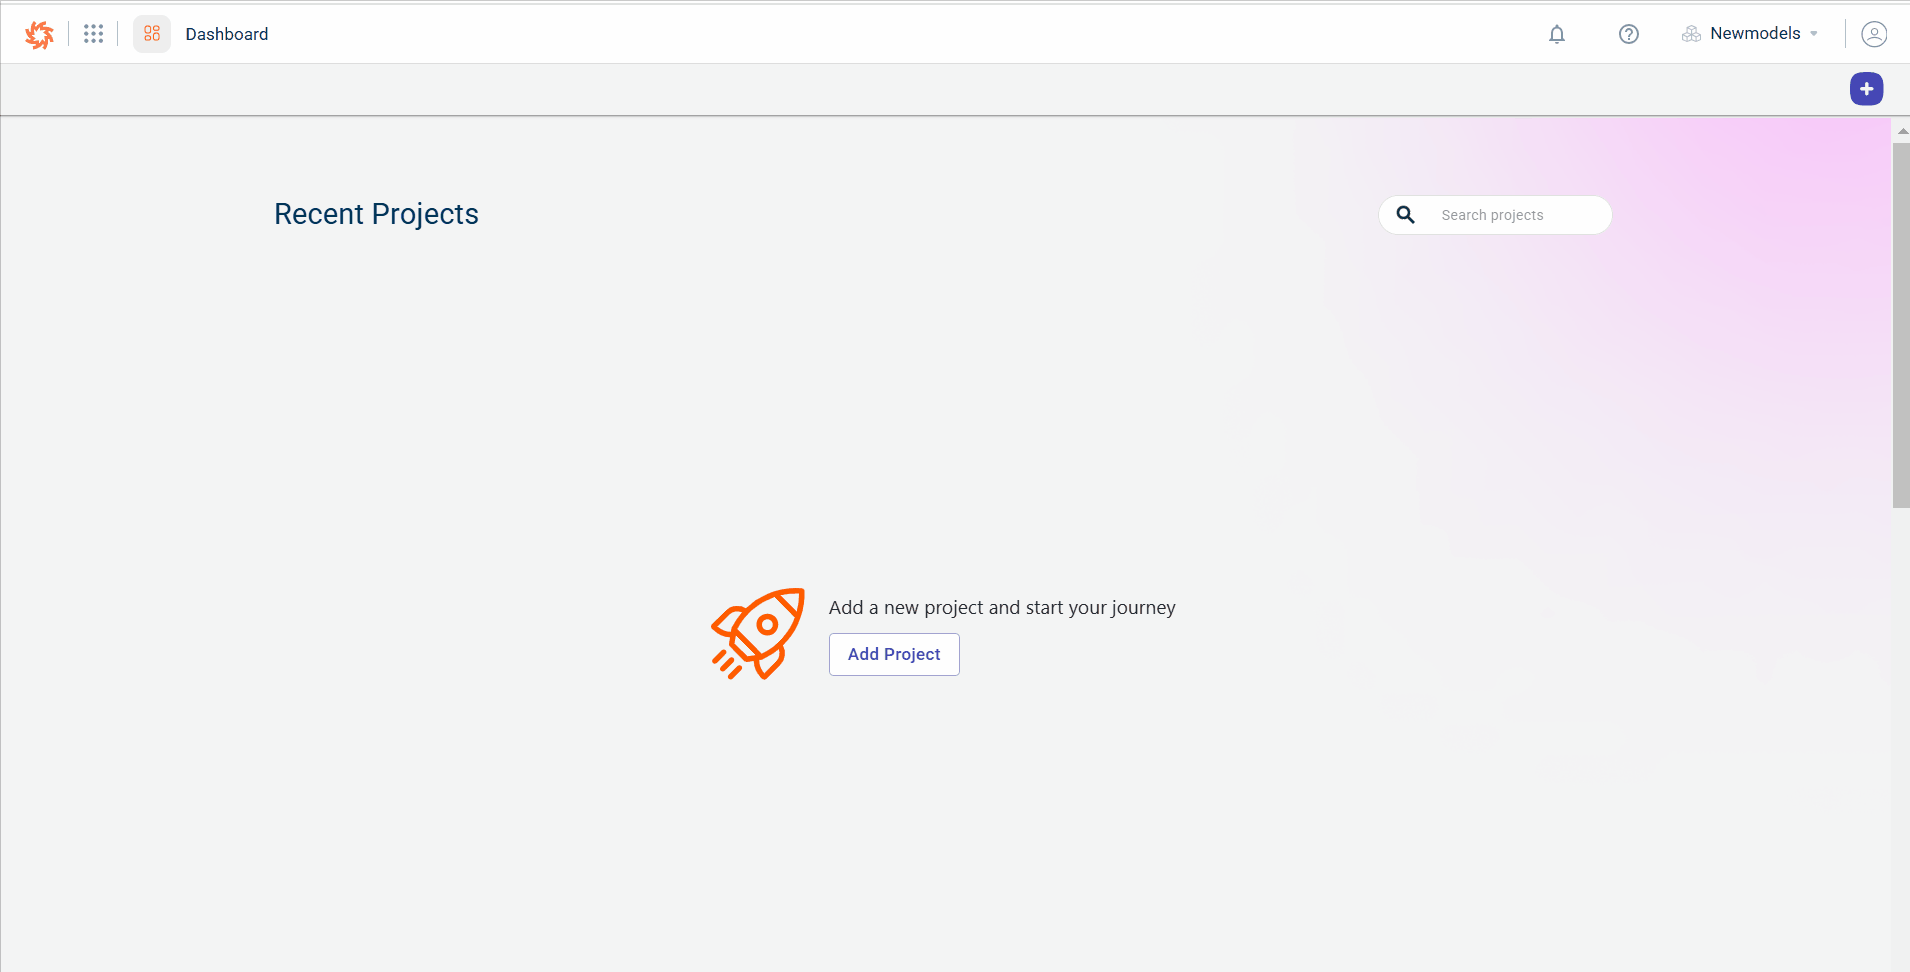Open the help question mark icon
This screenshot has height=972, width=1910.
[x=1628, y=34]
